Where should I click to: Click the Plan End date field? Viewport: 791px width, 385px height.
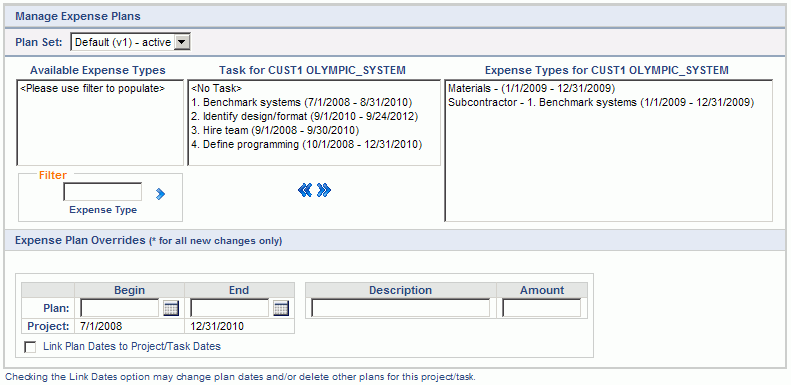tap(230, 308)
